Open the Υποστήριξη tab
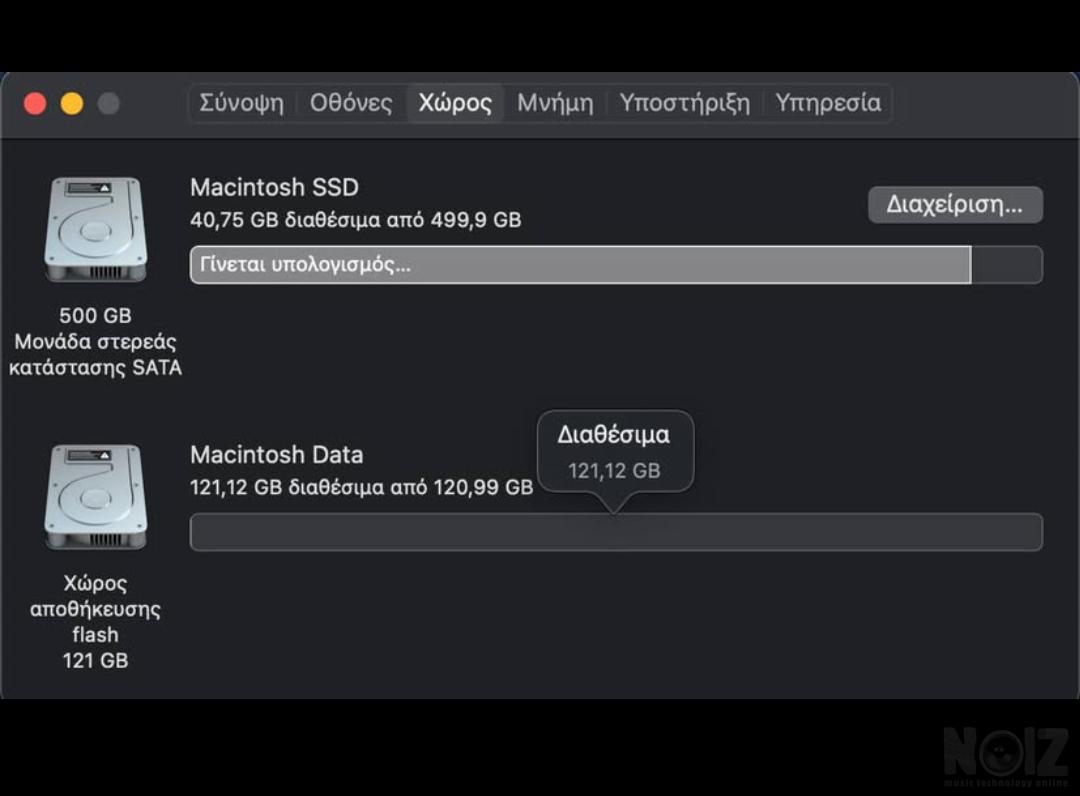Screen dimensions: 1080x796 684,103
